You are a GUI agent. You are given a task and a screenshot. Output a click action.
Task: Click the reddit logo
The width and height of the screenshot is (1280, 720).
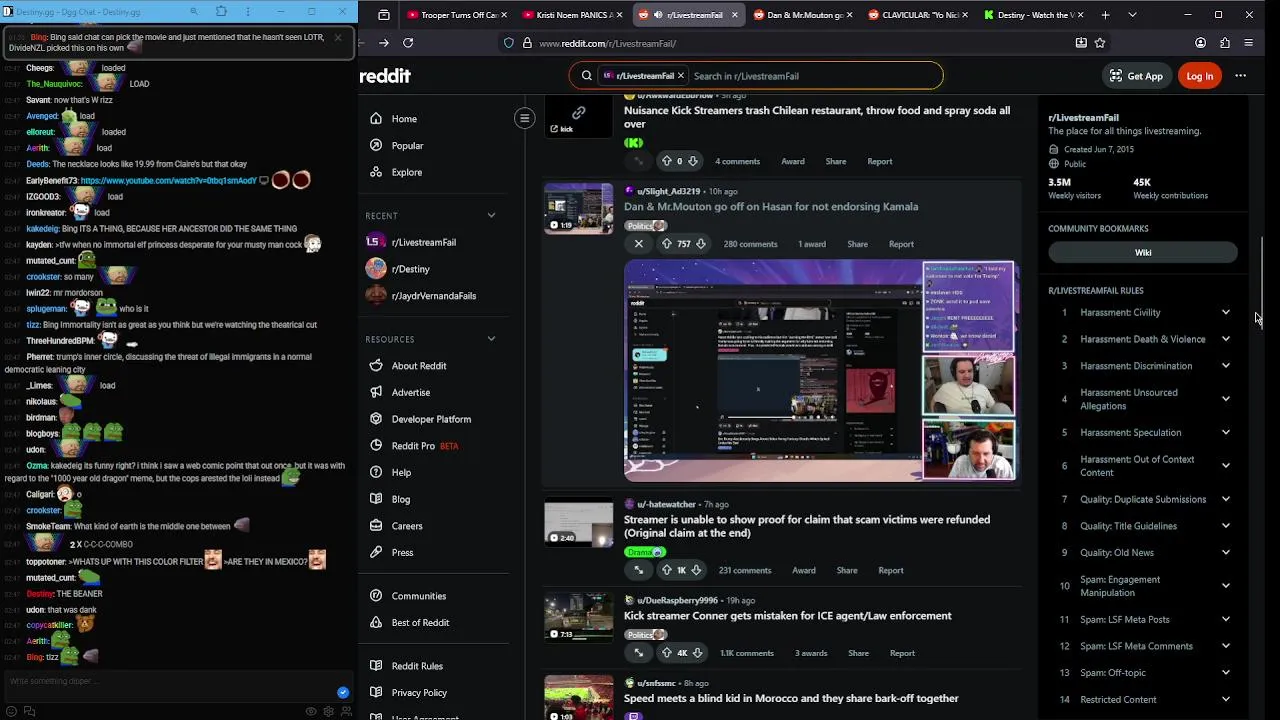385,76
